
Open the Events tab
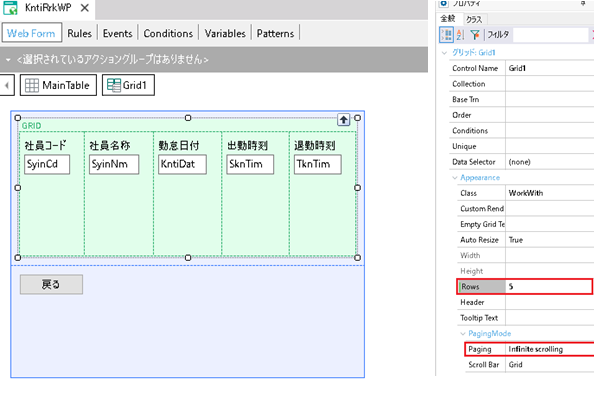pos(117,33)
